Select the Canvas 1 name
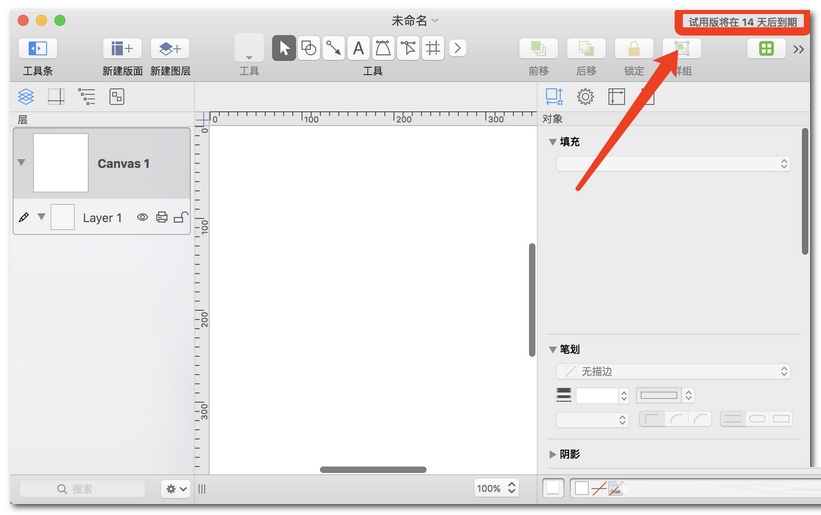This screenshot has height=515, width=821. pos(124,164)
